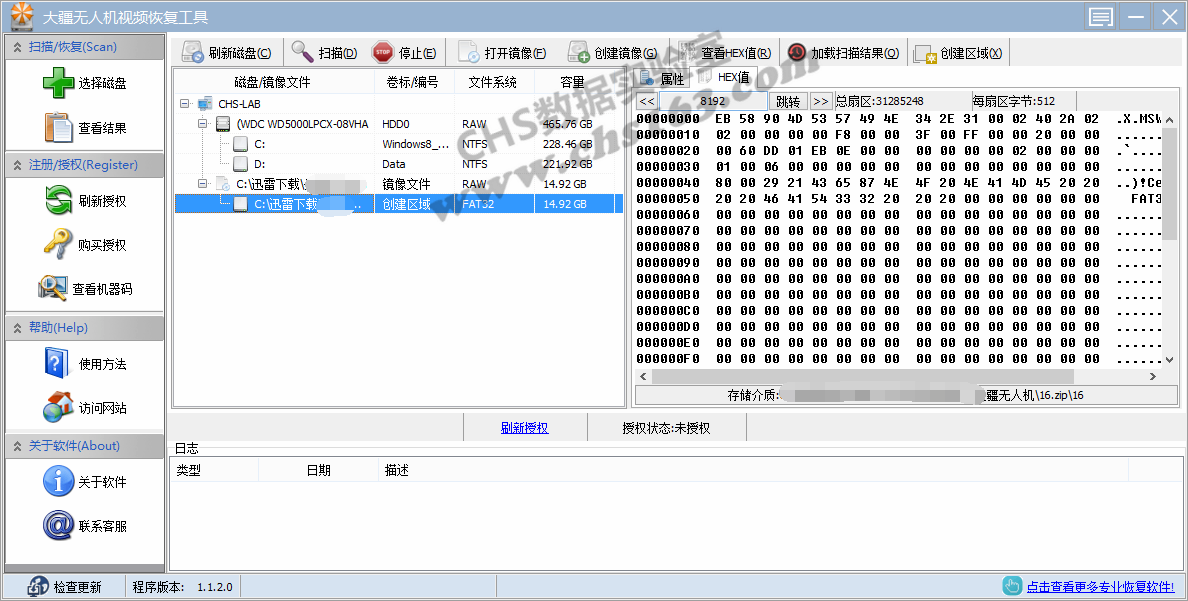
Task: Click the 文件系统 column header
Action: tap(494, 82)
